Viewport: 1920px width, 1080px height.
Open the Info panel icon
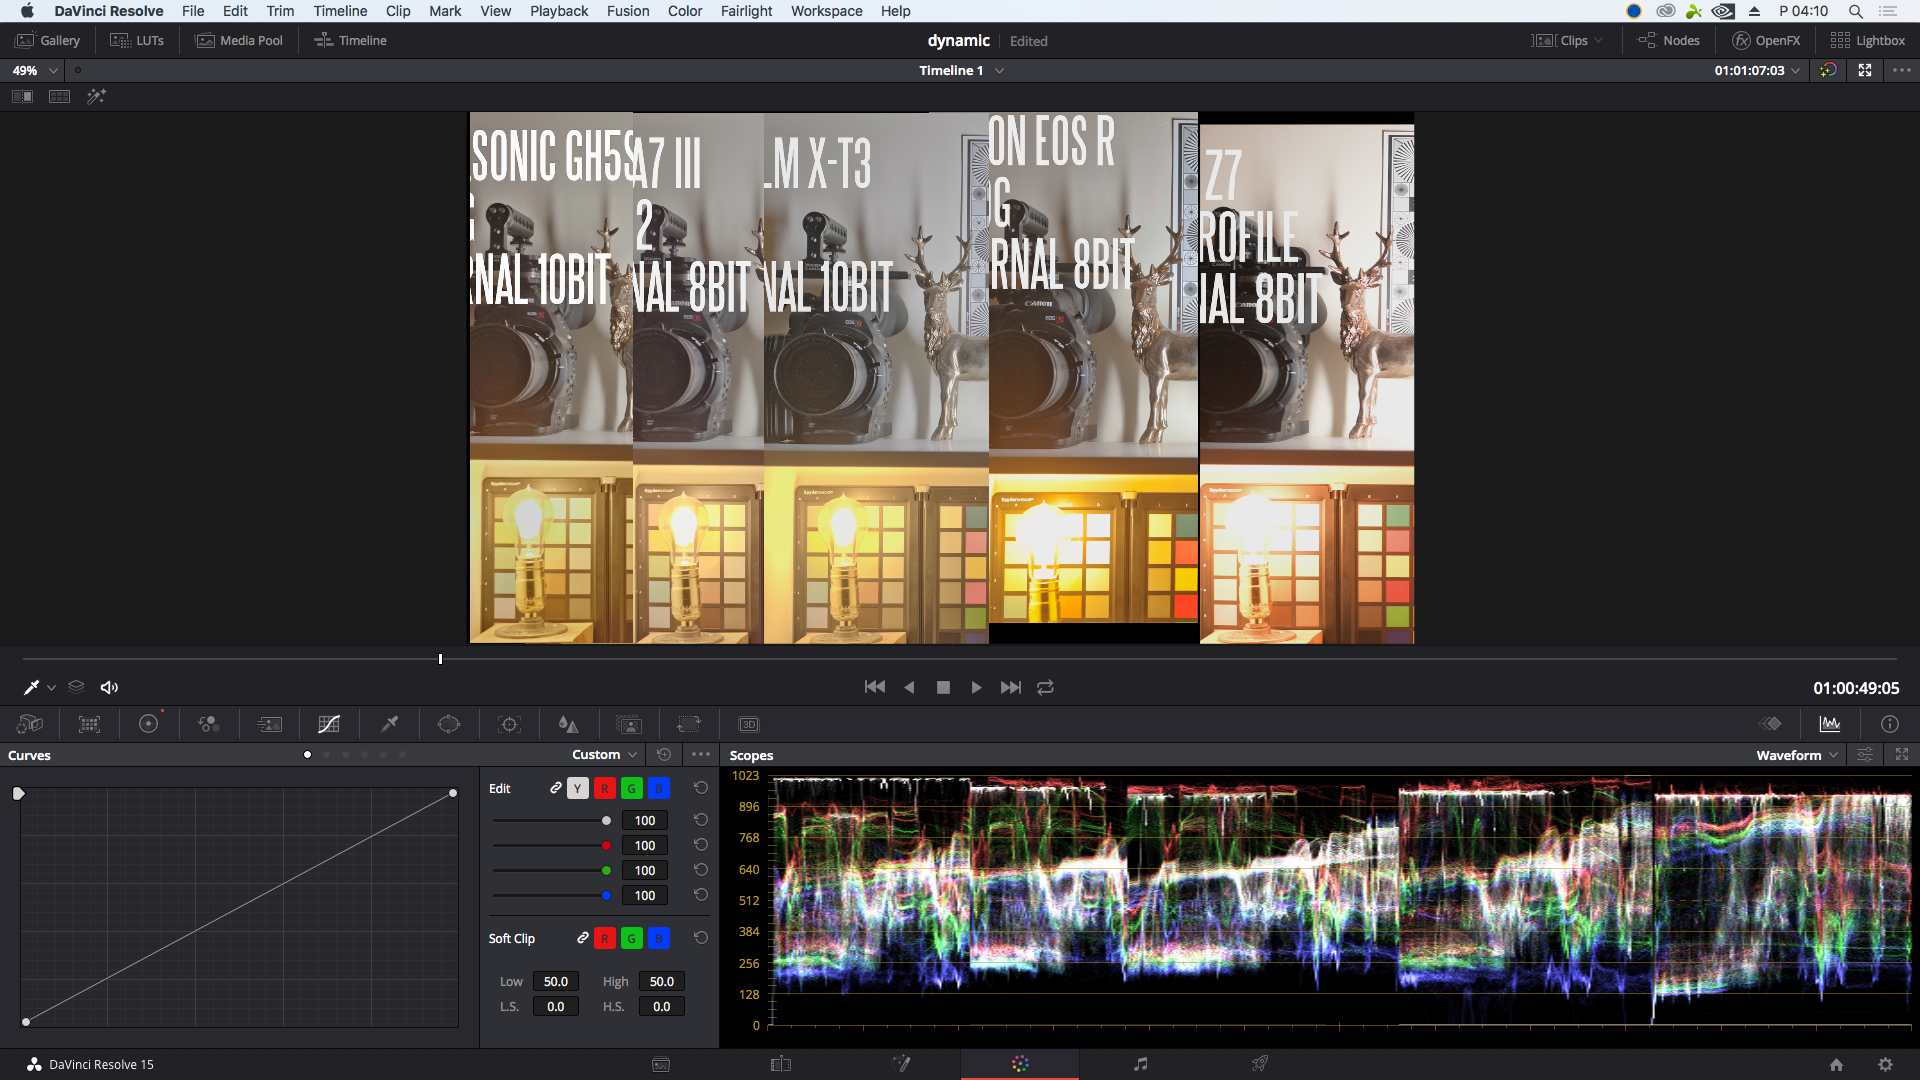[x=1890, y=724]
